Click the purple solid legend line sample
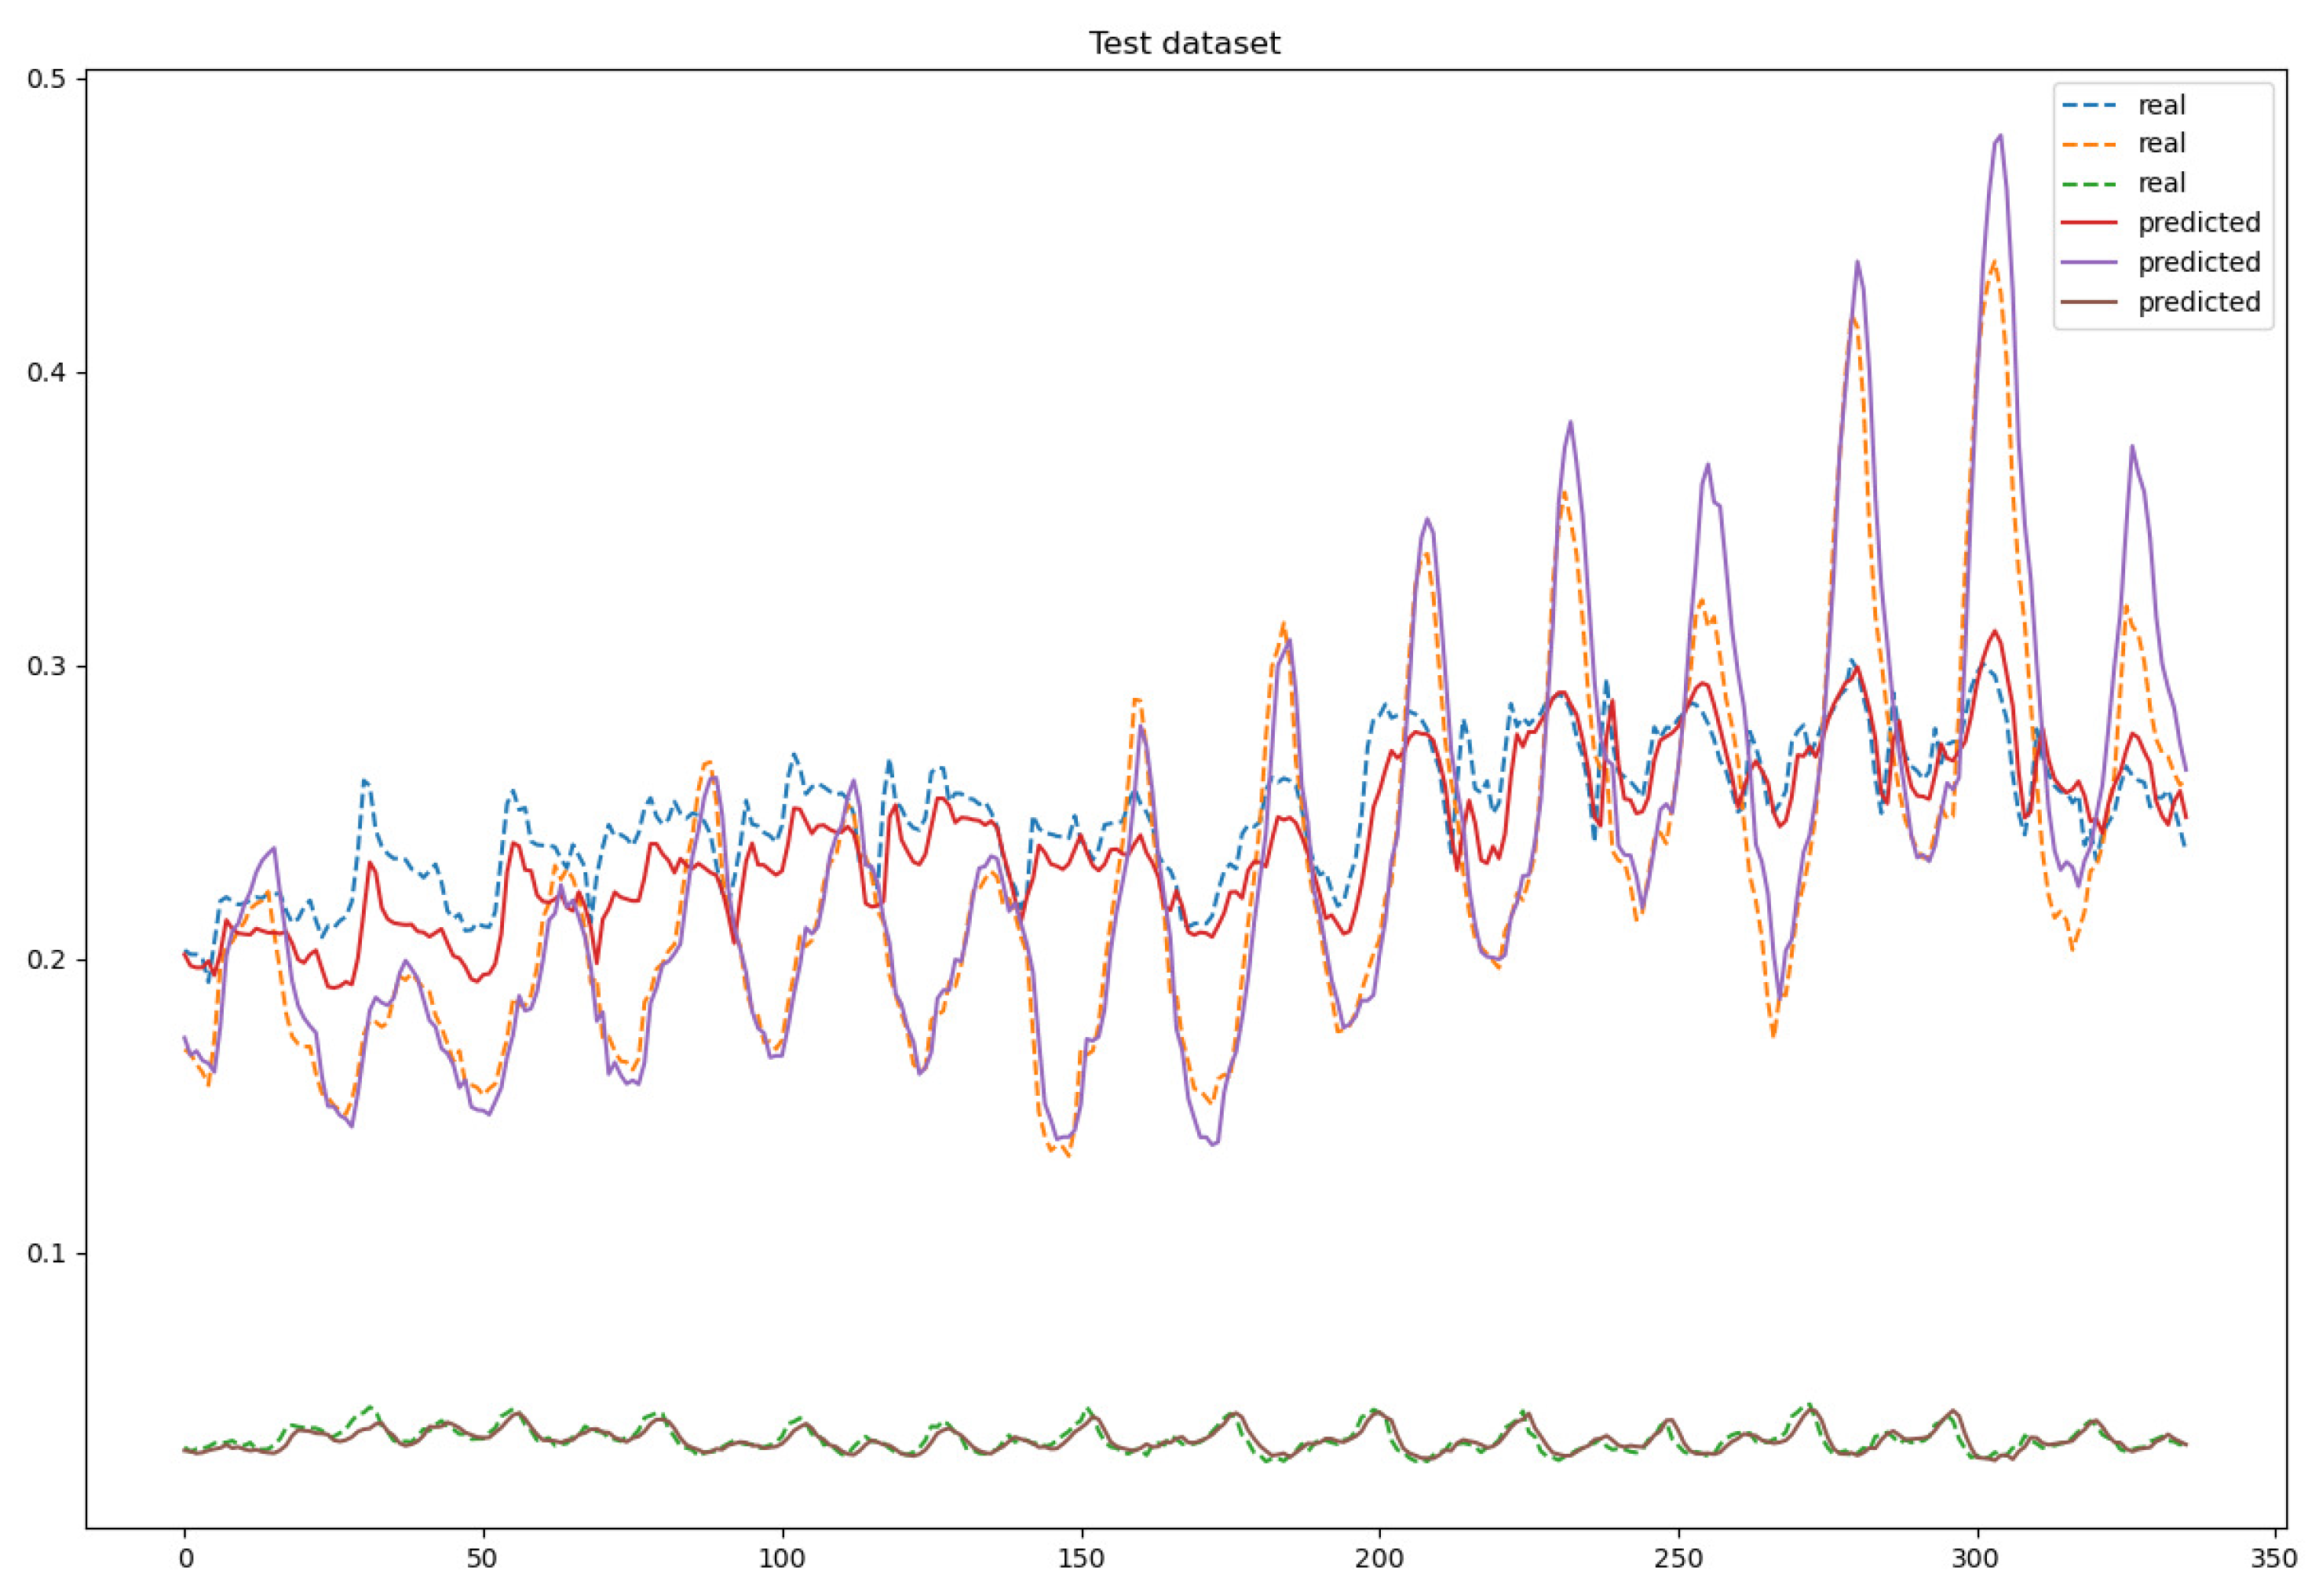The height and width of the screenshot is (1596, 2319). point(2089,262)
